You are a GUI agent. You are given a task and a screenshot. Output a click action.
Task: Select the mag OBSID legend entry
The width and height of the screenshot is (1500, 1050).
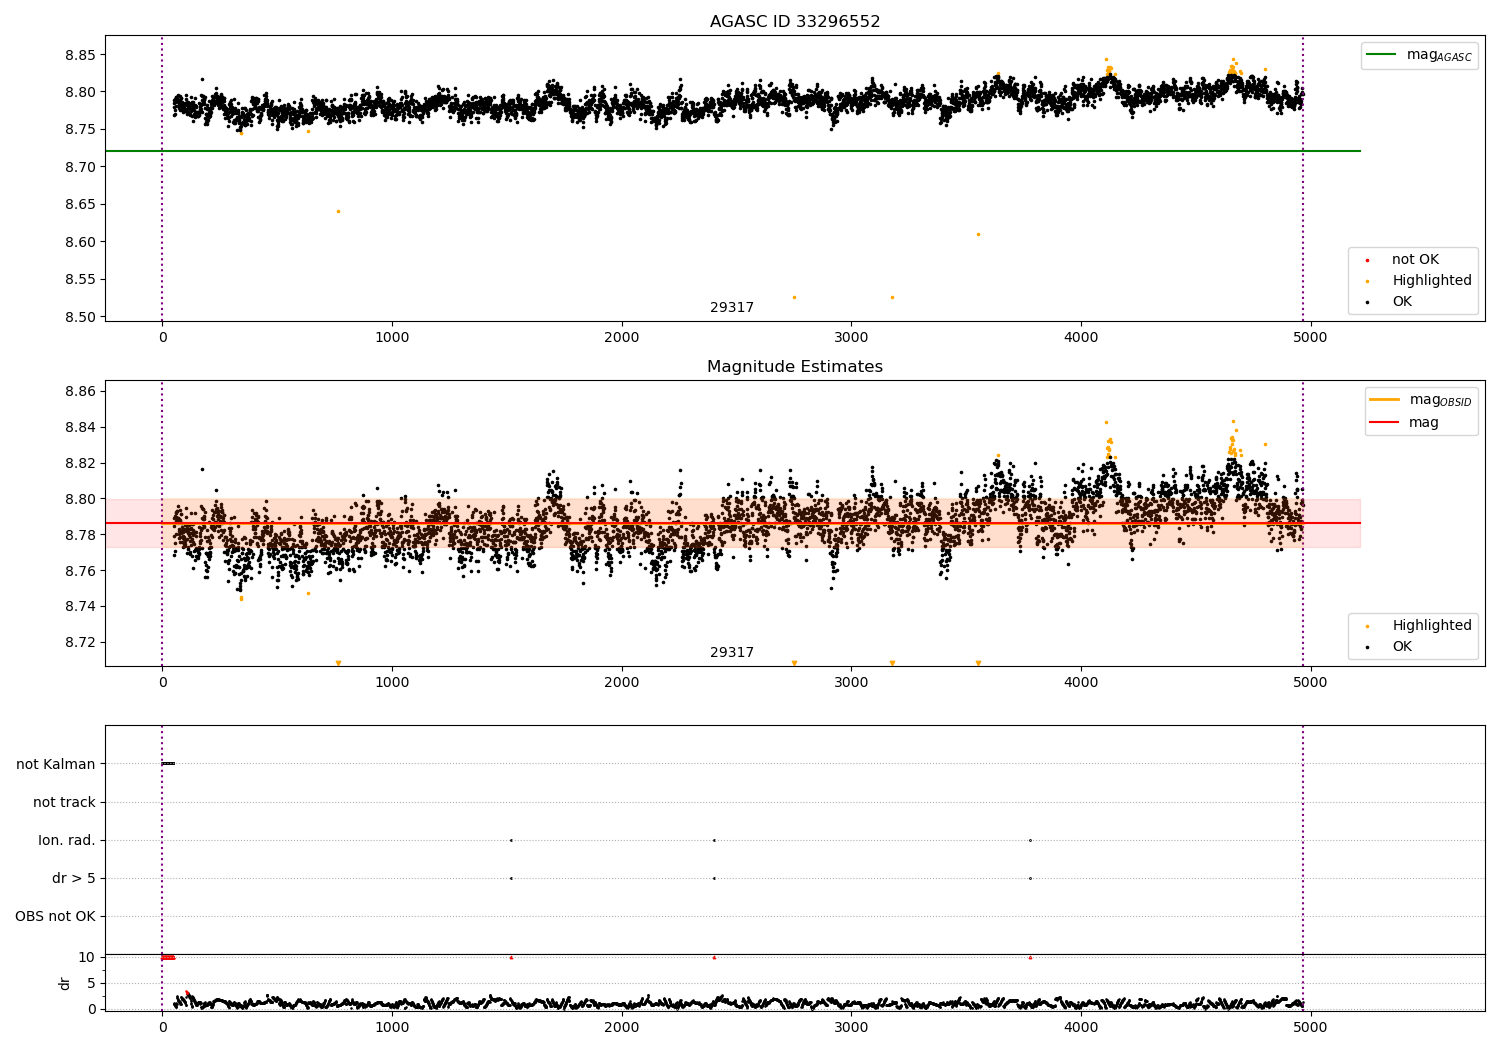(x=1421, y=400)
